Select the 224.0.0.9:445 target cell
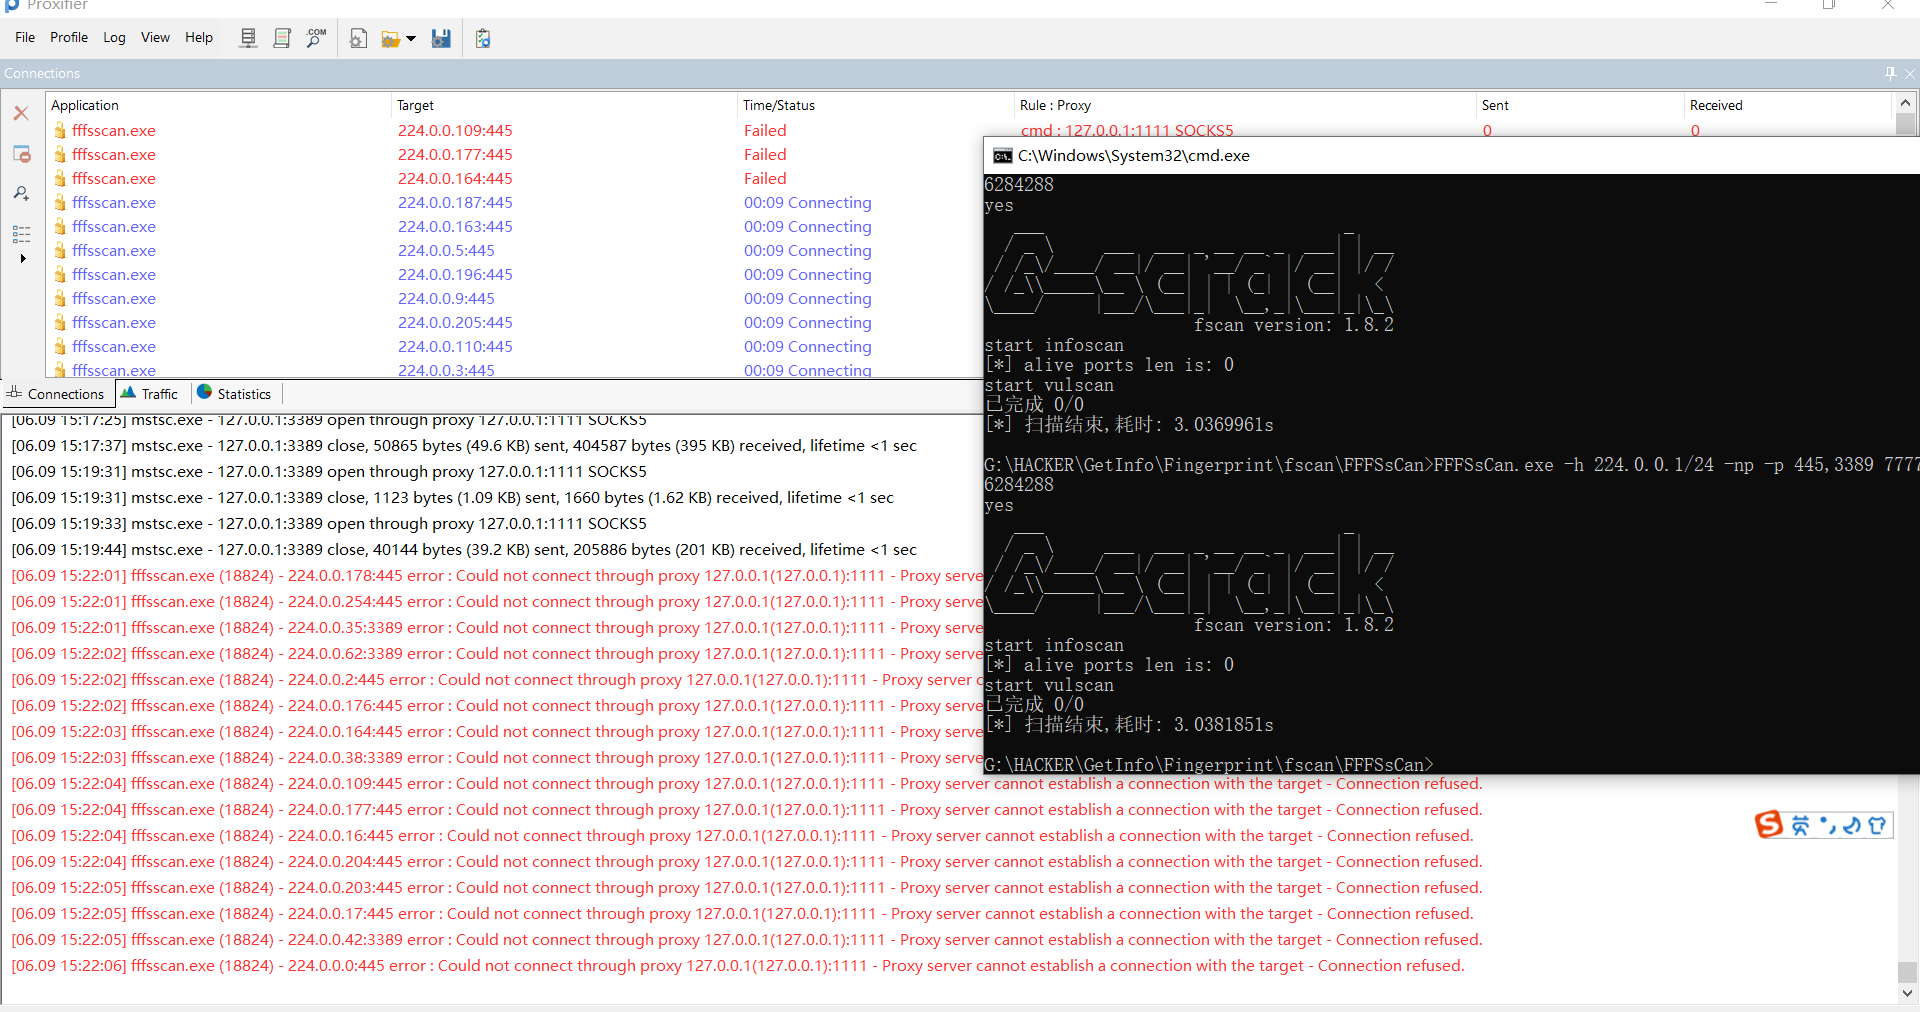Screen dimensions: 1920x1012 click(446, 298)
